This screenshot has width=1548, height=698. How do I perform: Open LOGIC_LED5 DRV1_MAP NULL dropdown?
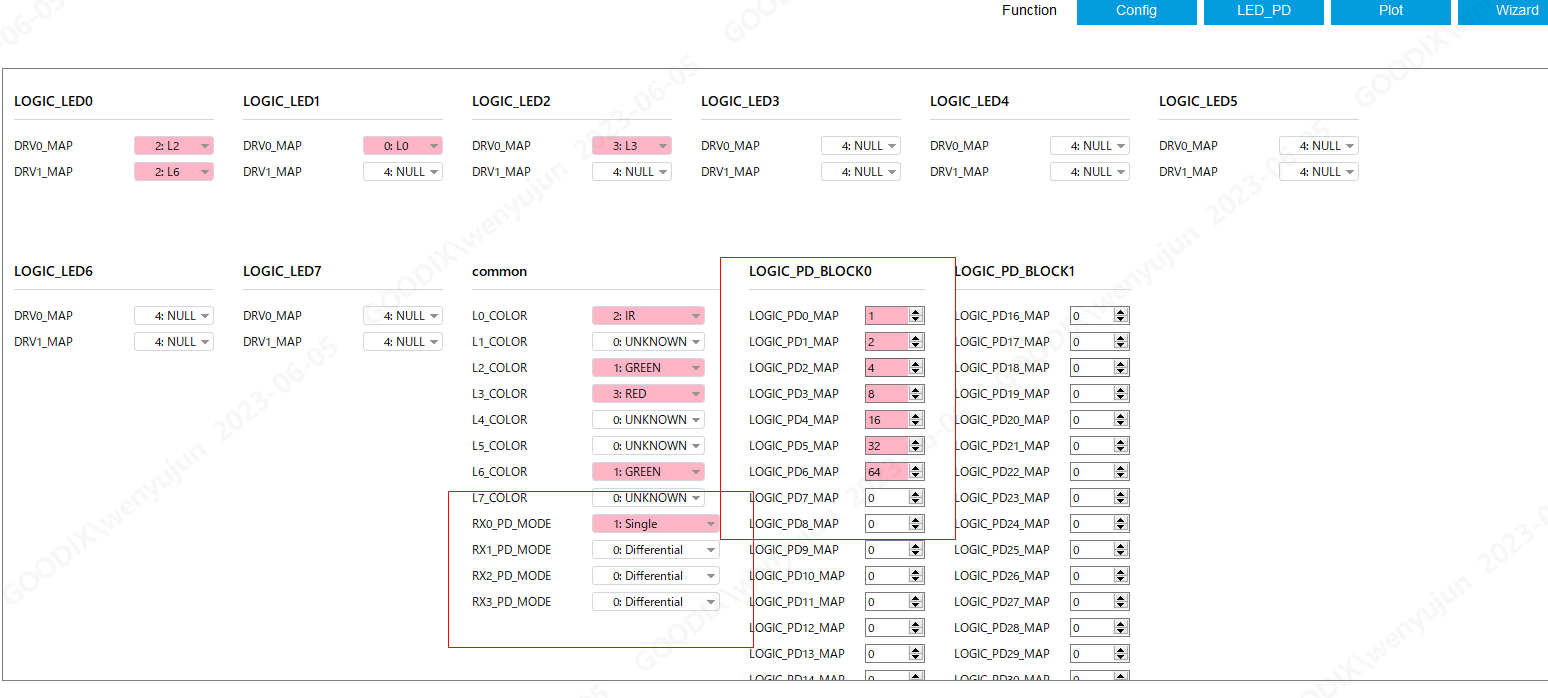point(1319,172)
